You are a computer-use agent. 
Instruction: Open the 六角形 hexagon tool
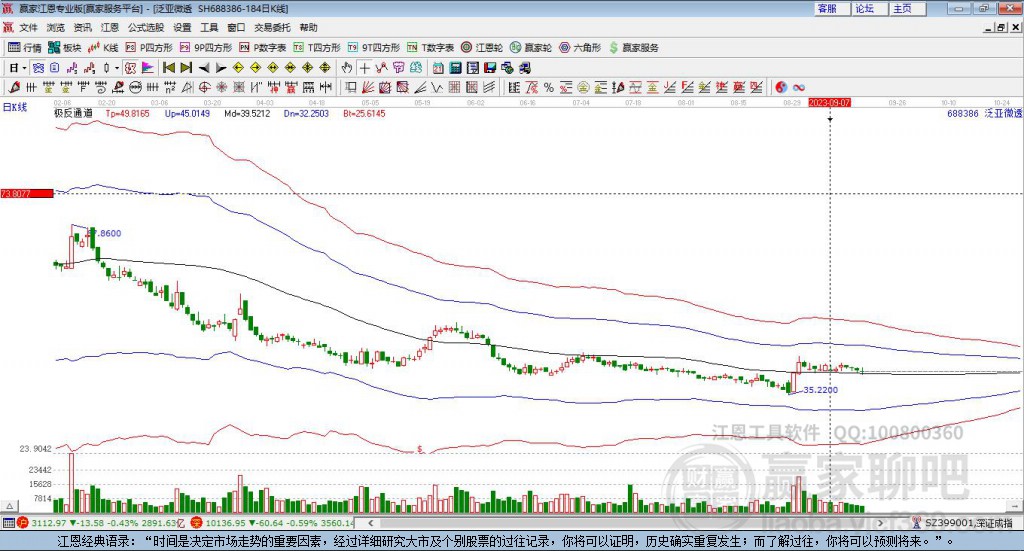coord(580,48)
